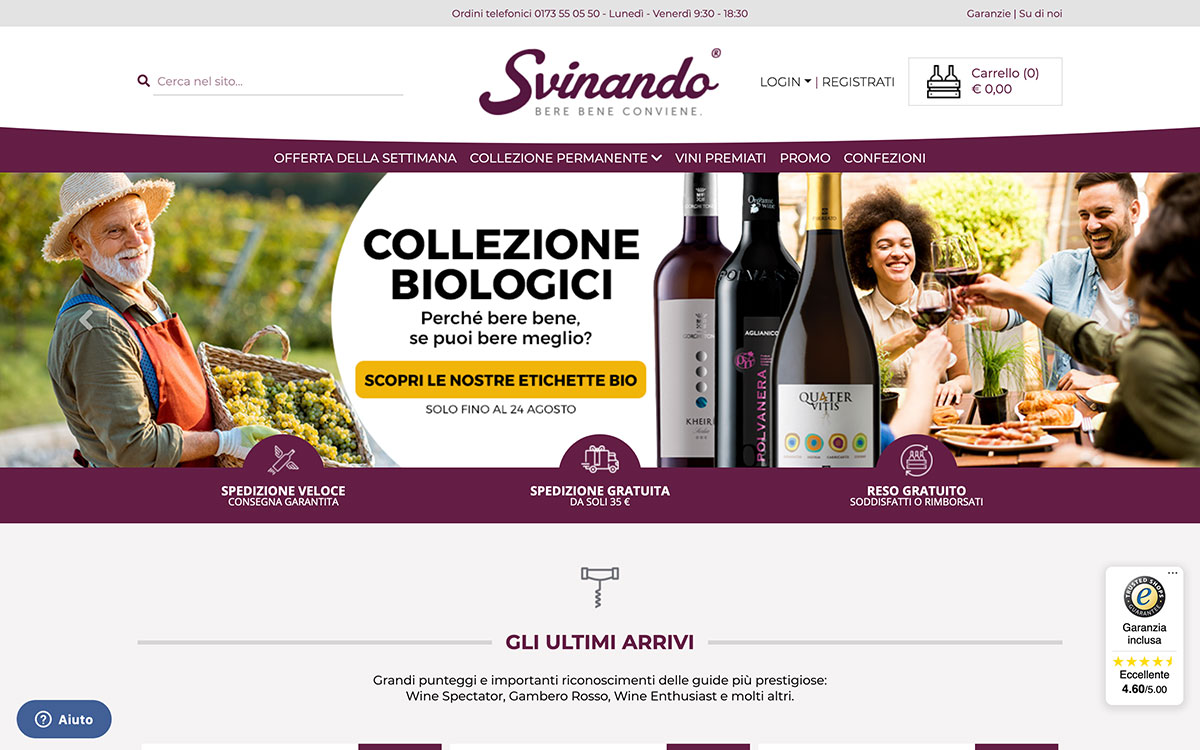Screen dimensions: 1200x750
Task: Click the Svinando logo
Action: pyautogui.click(x=600, y=82)
